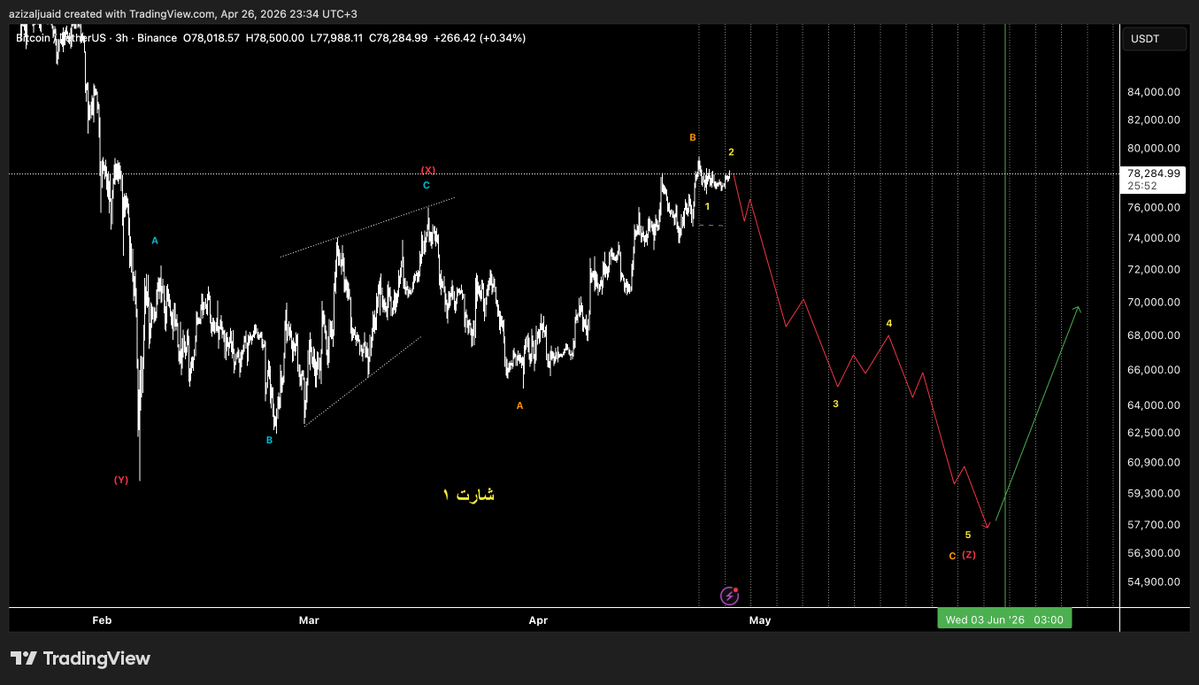Select the orange A wave label

520,406
